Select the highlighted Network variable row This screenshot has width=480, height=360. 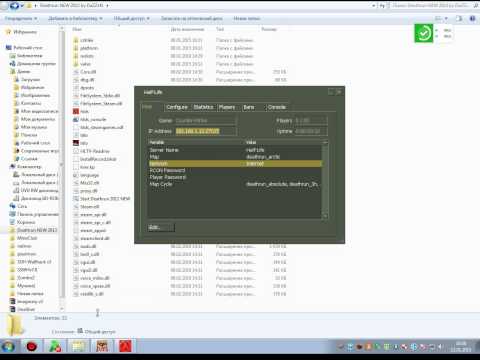[x=235, y=164]
